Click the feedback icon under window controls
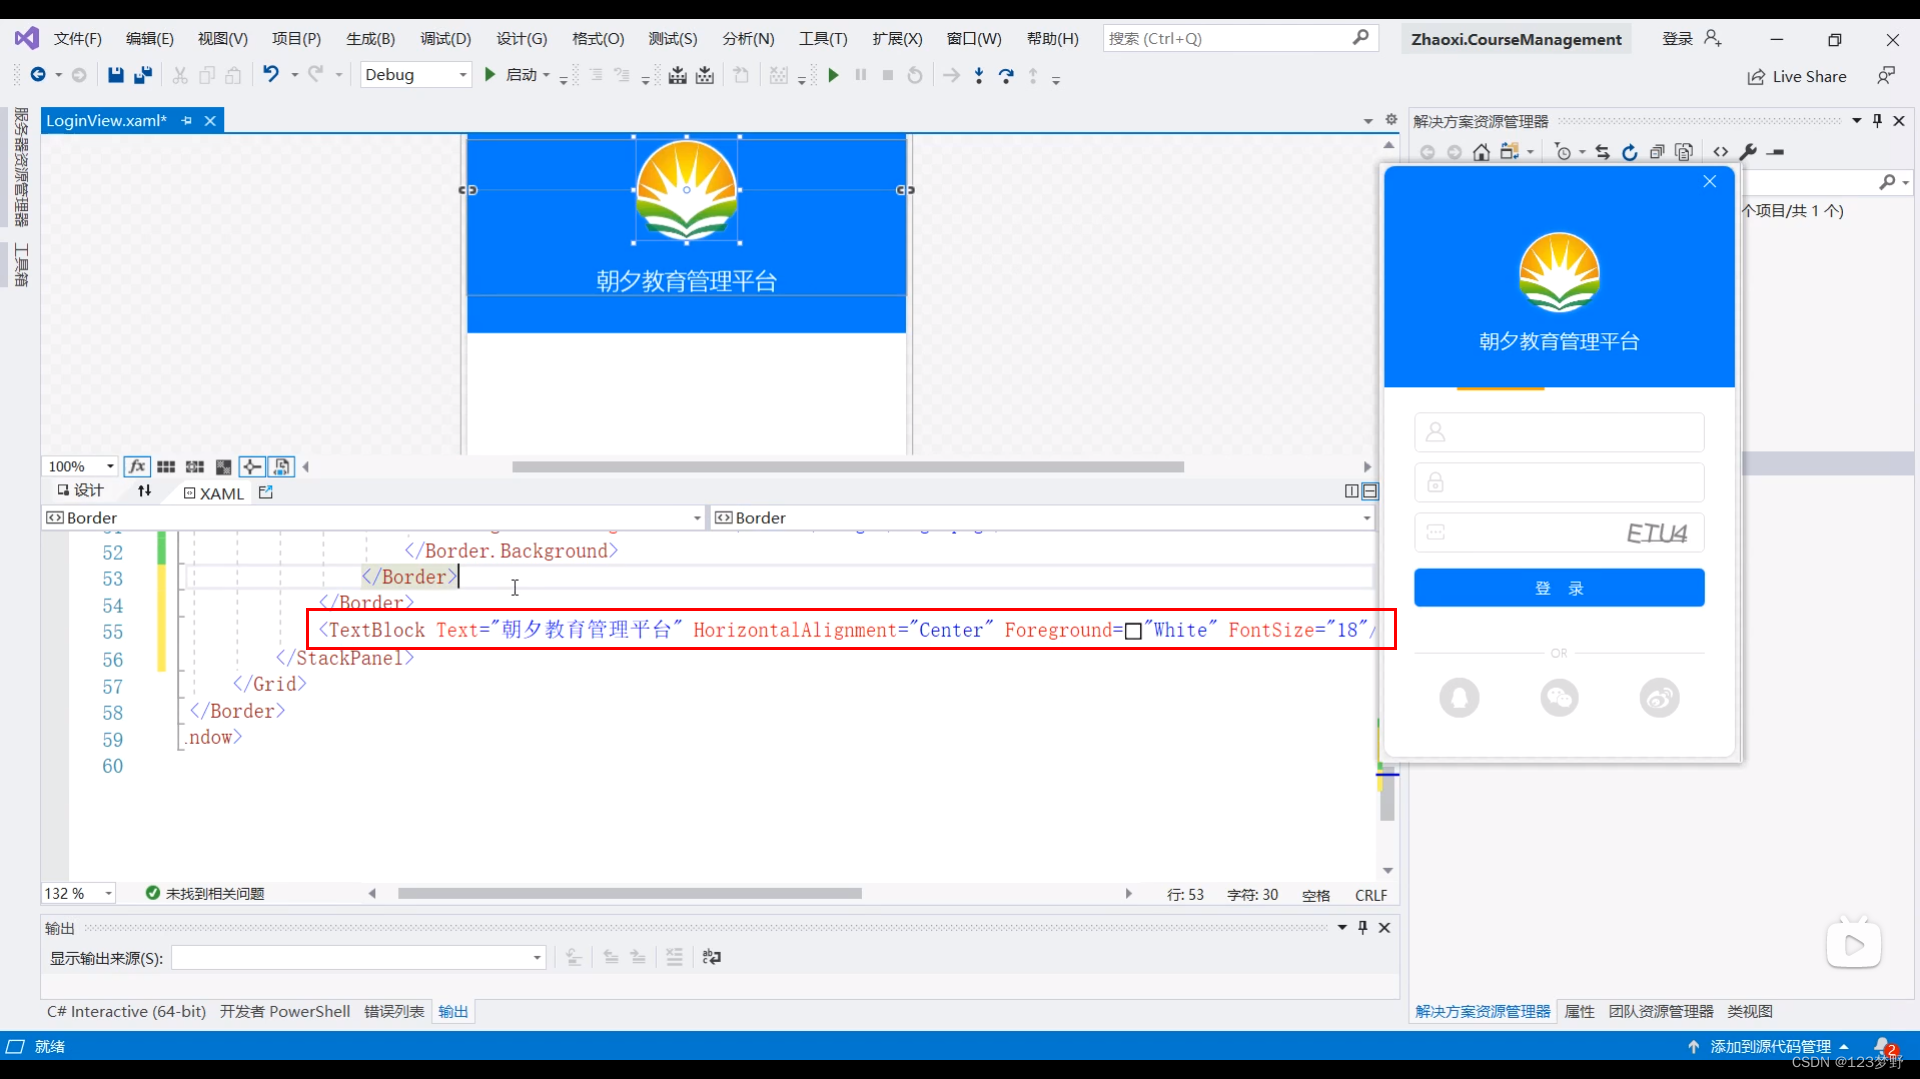Image resolution: width=1920 pixels, height=1079 pixels. tap(1885, 76)
